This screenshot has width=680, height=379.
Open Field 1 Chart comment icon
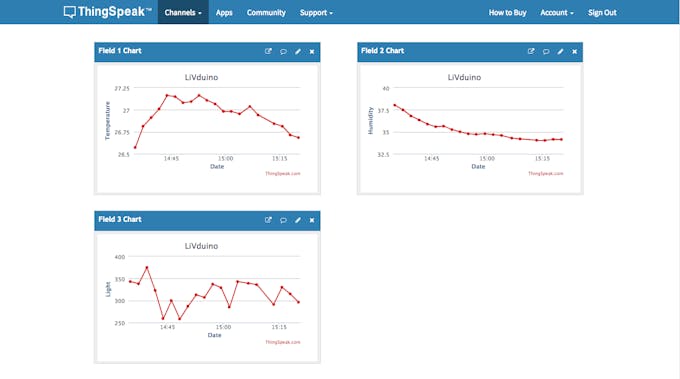click(x=283, y=52)
